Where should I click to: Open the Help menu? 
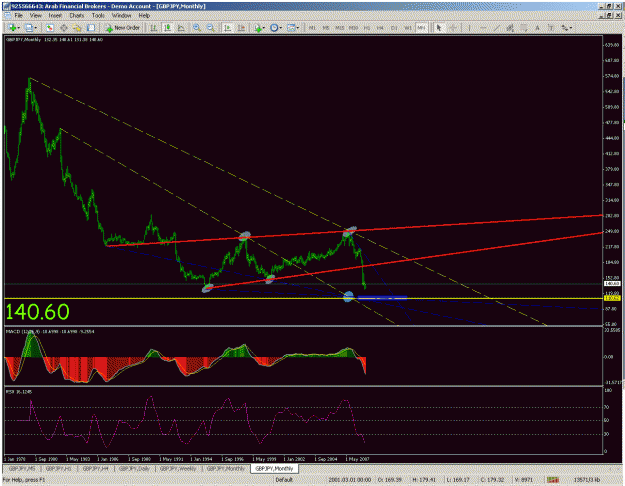pos(144,16)
